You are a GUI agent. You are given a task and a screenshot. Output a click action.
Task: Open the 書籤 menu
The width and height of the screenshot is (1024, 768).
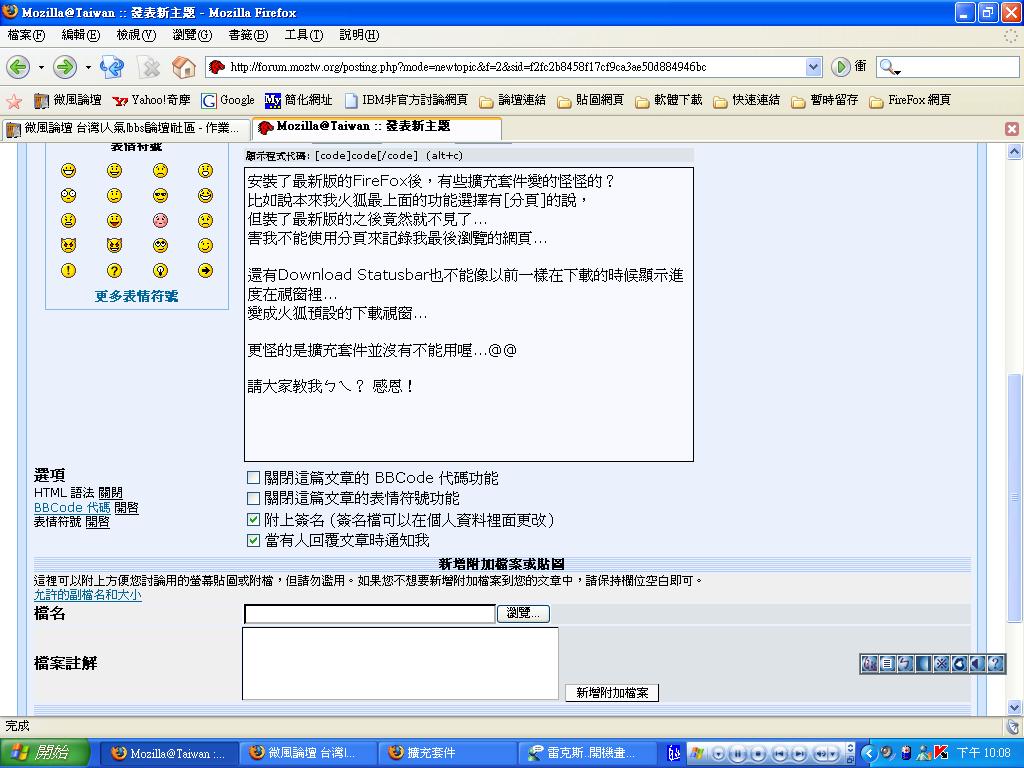pos(247,35)
